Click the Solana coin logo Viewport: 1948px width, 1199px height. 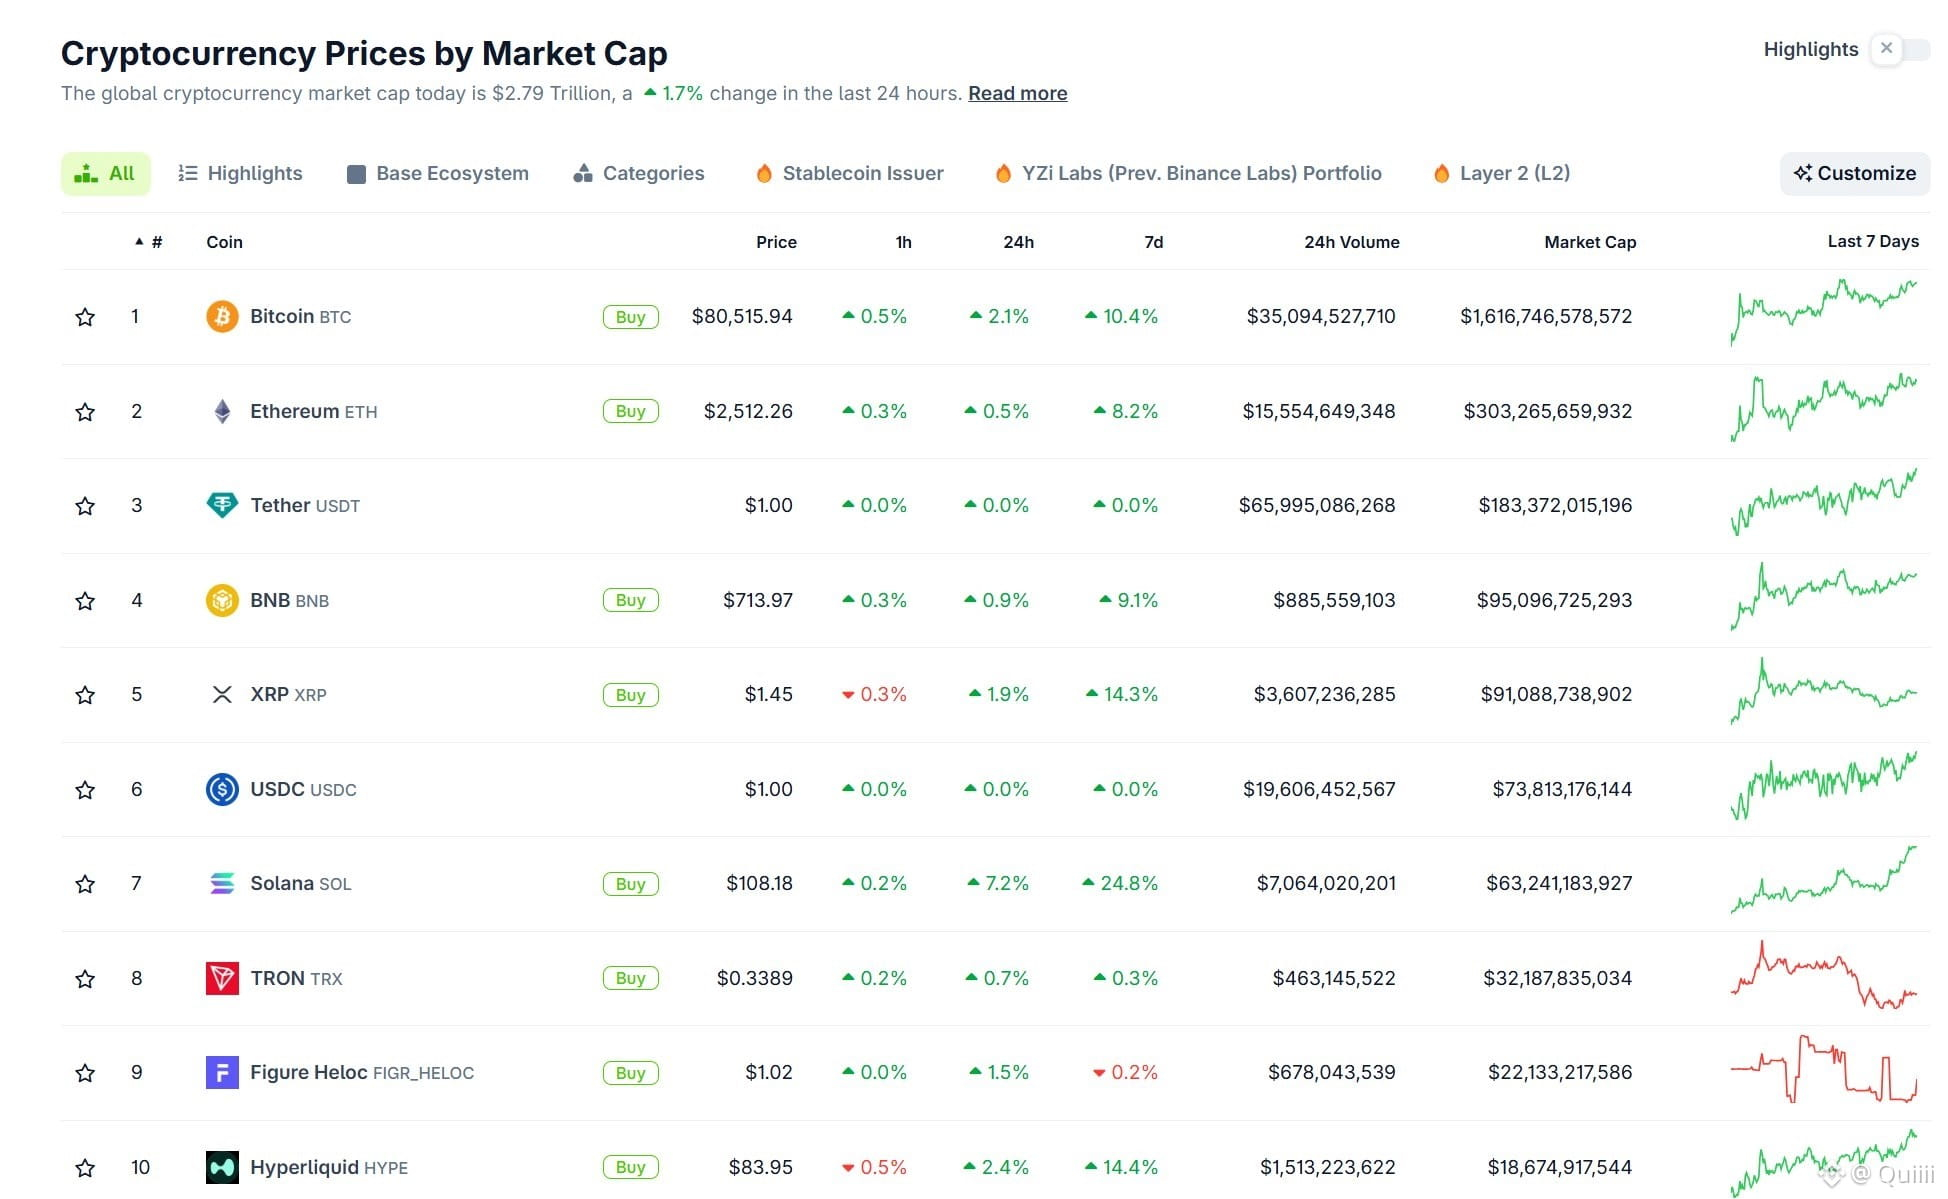pyautogui.click(x=222, y=883)
